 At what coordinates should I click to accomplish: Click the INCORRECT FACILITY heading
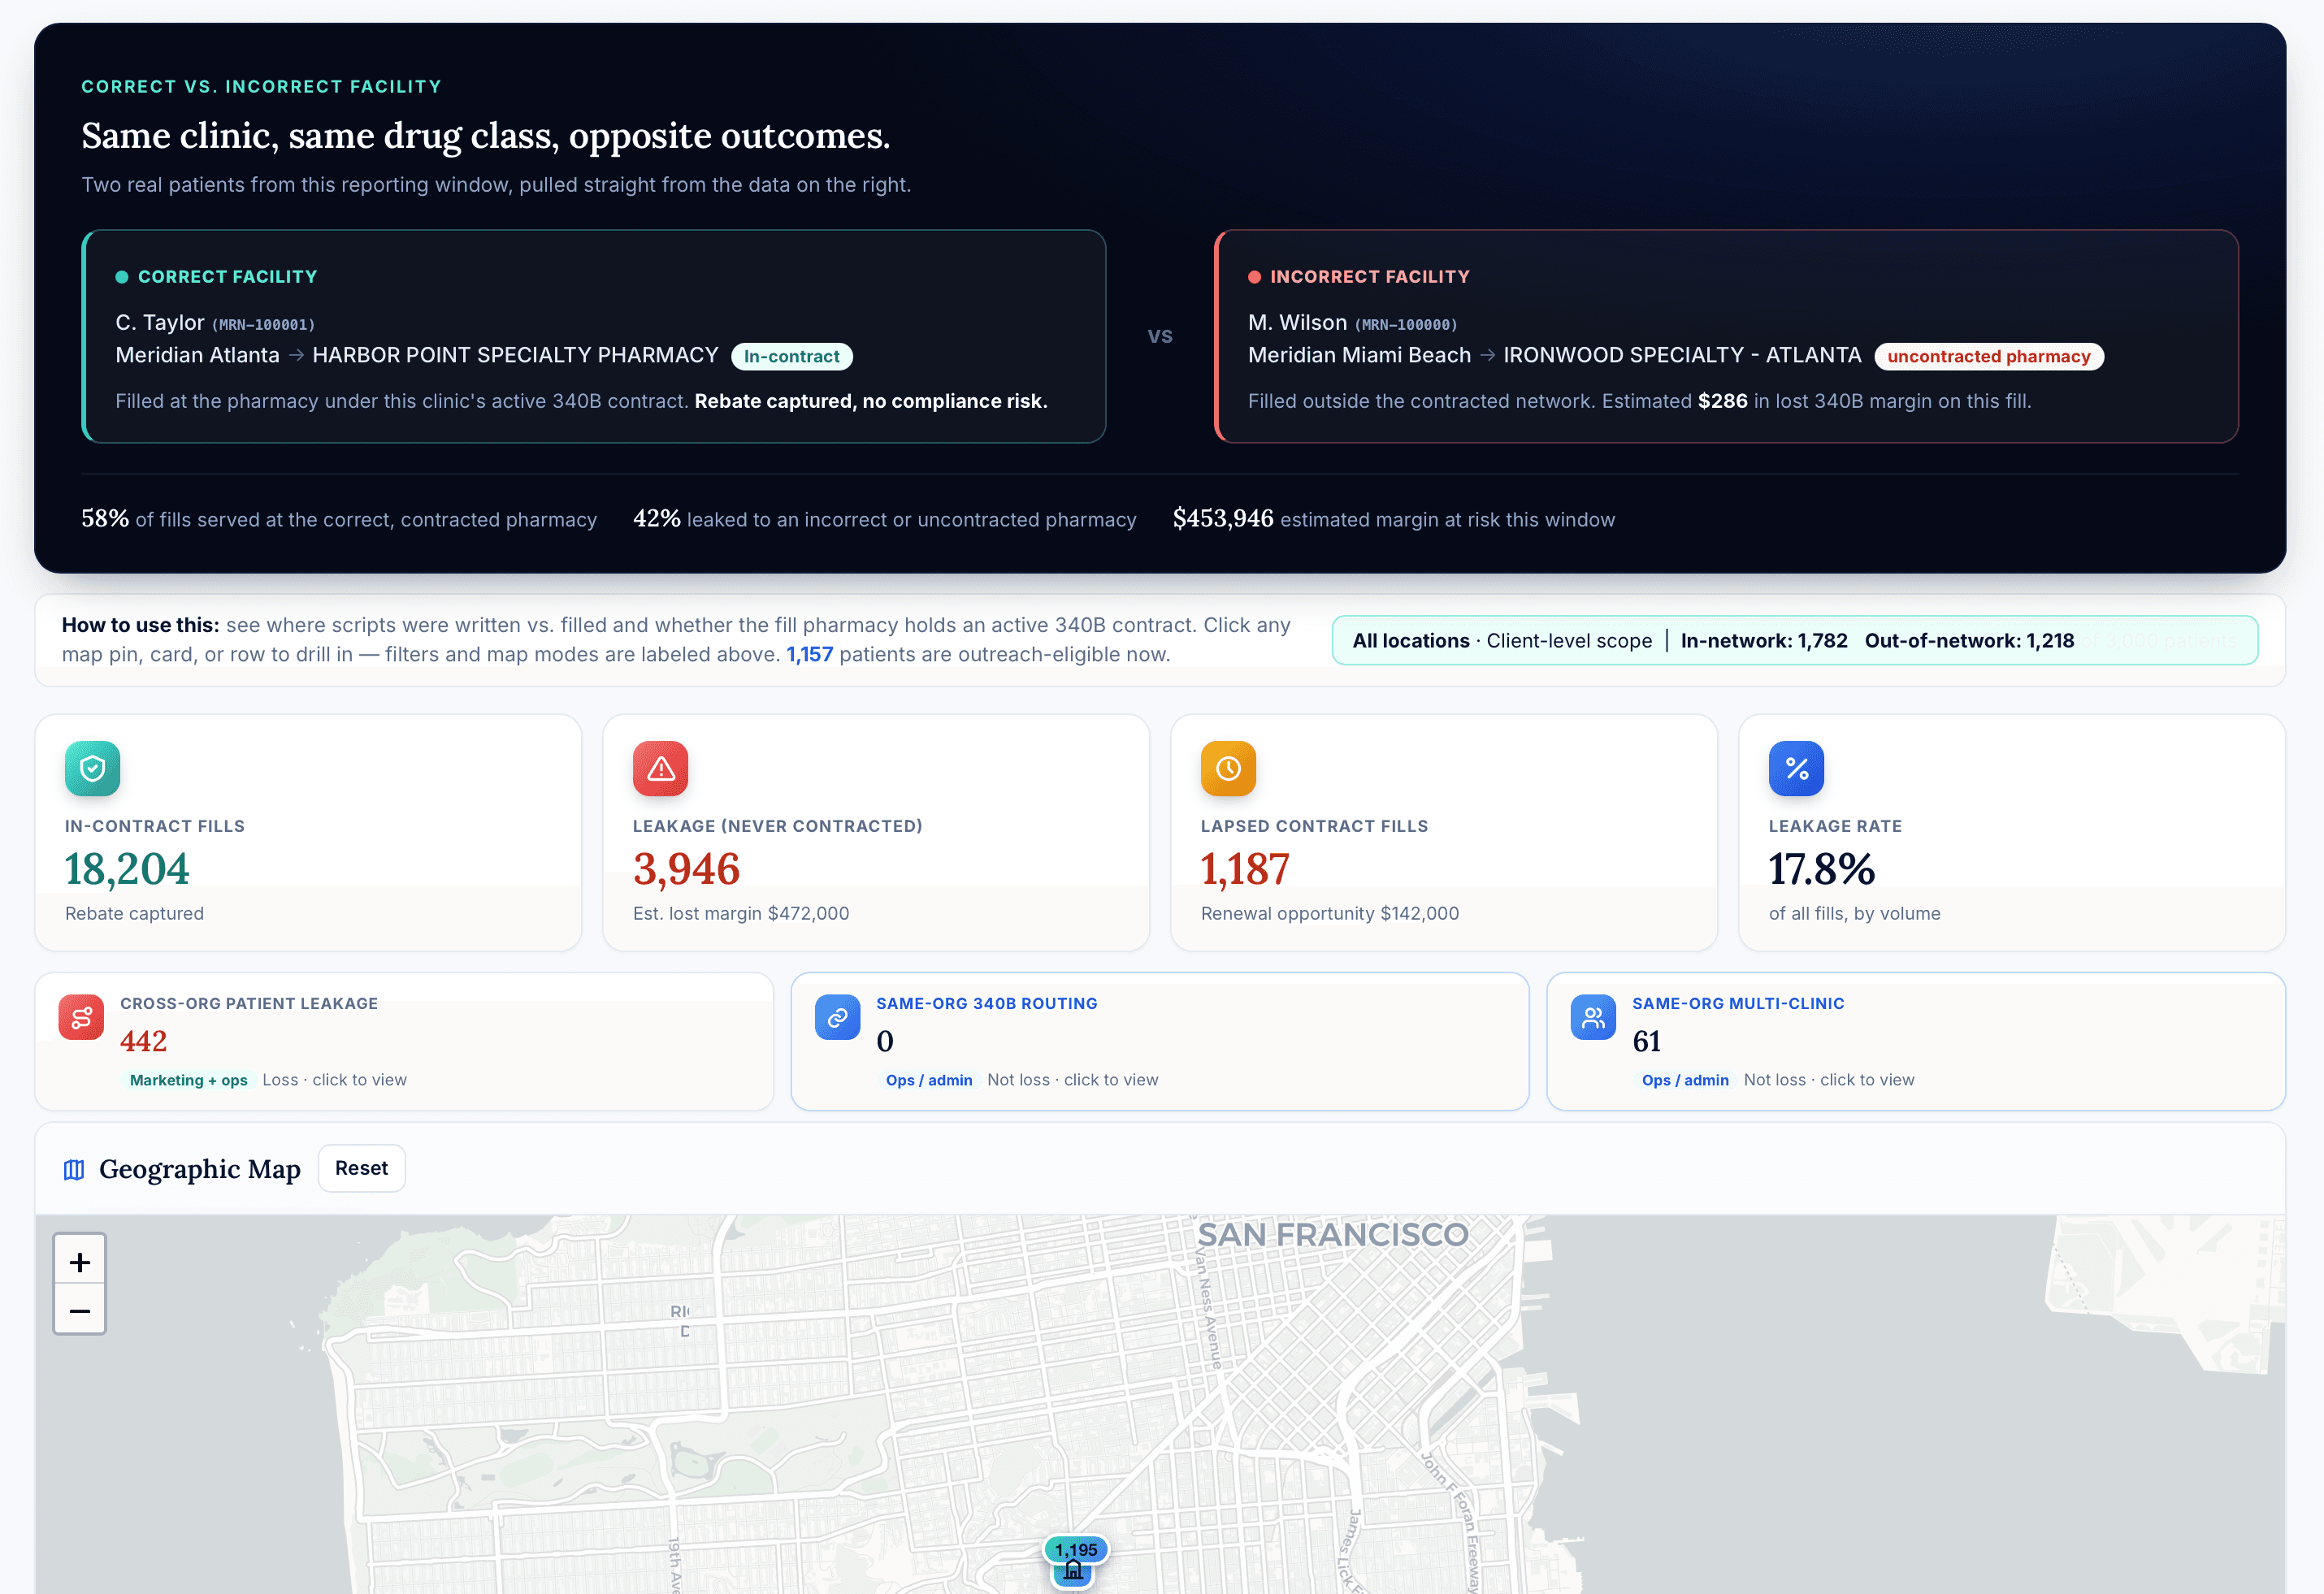point(1369,277)
